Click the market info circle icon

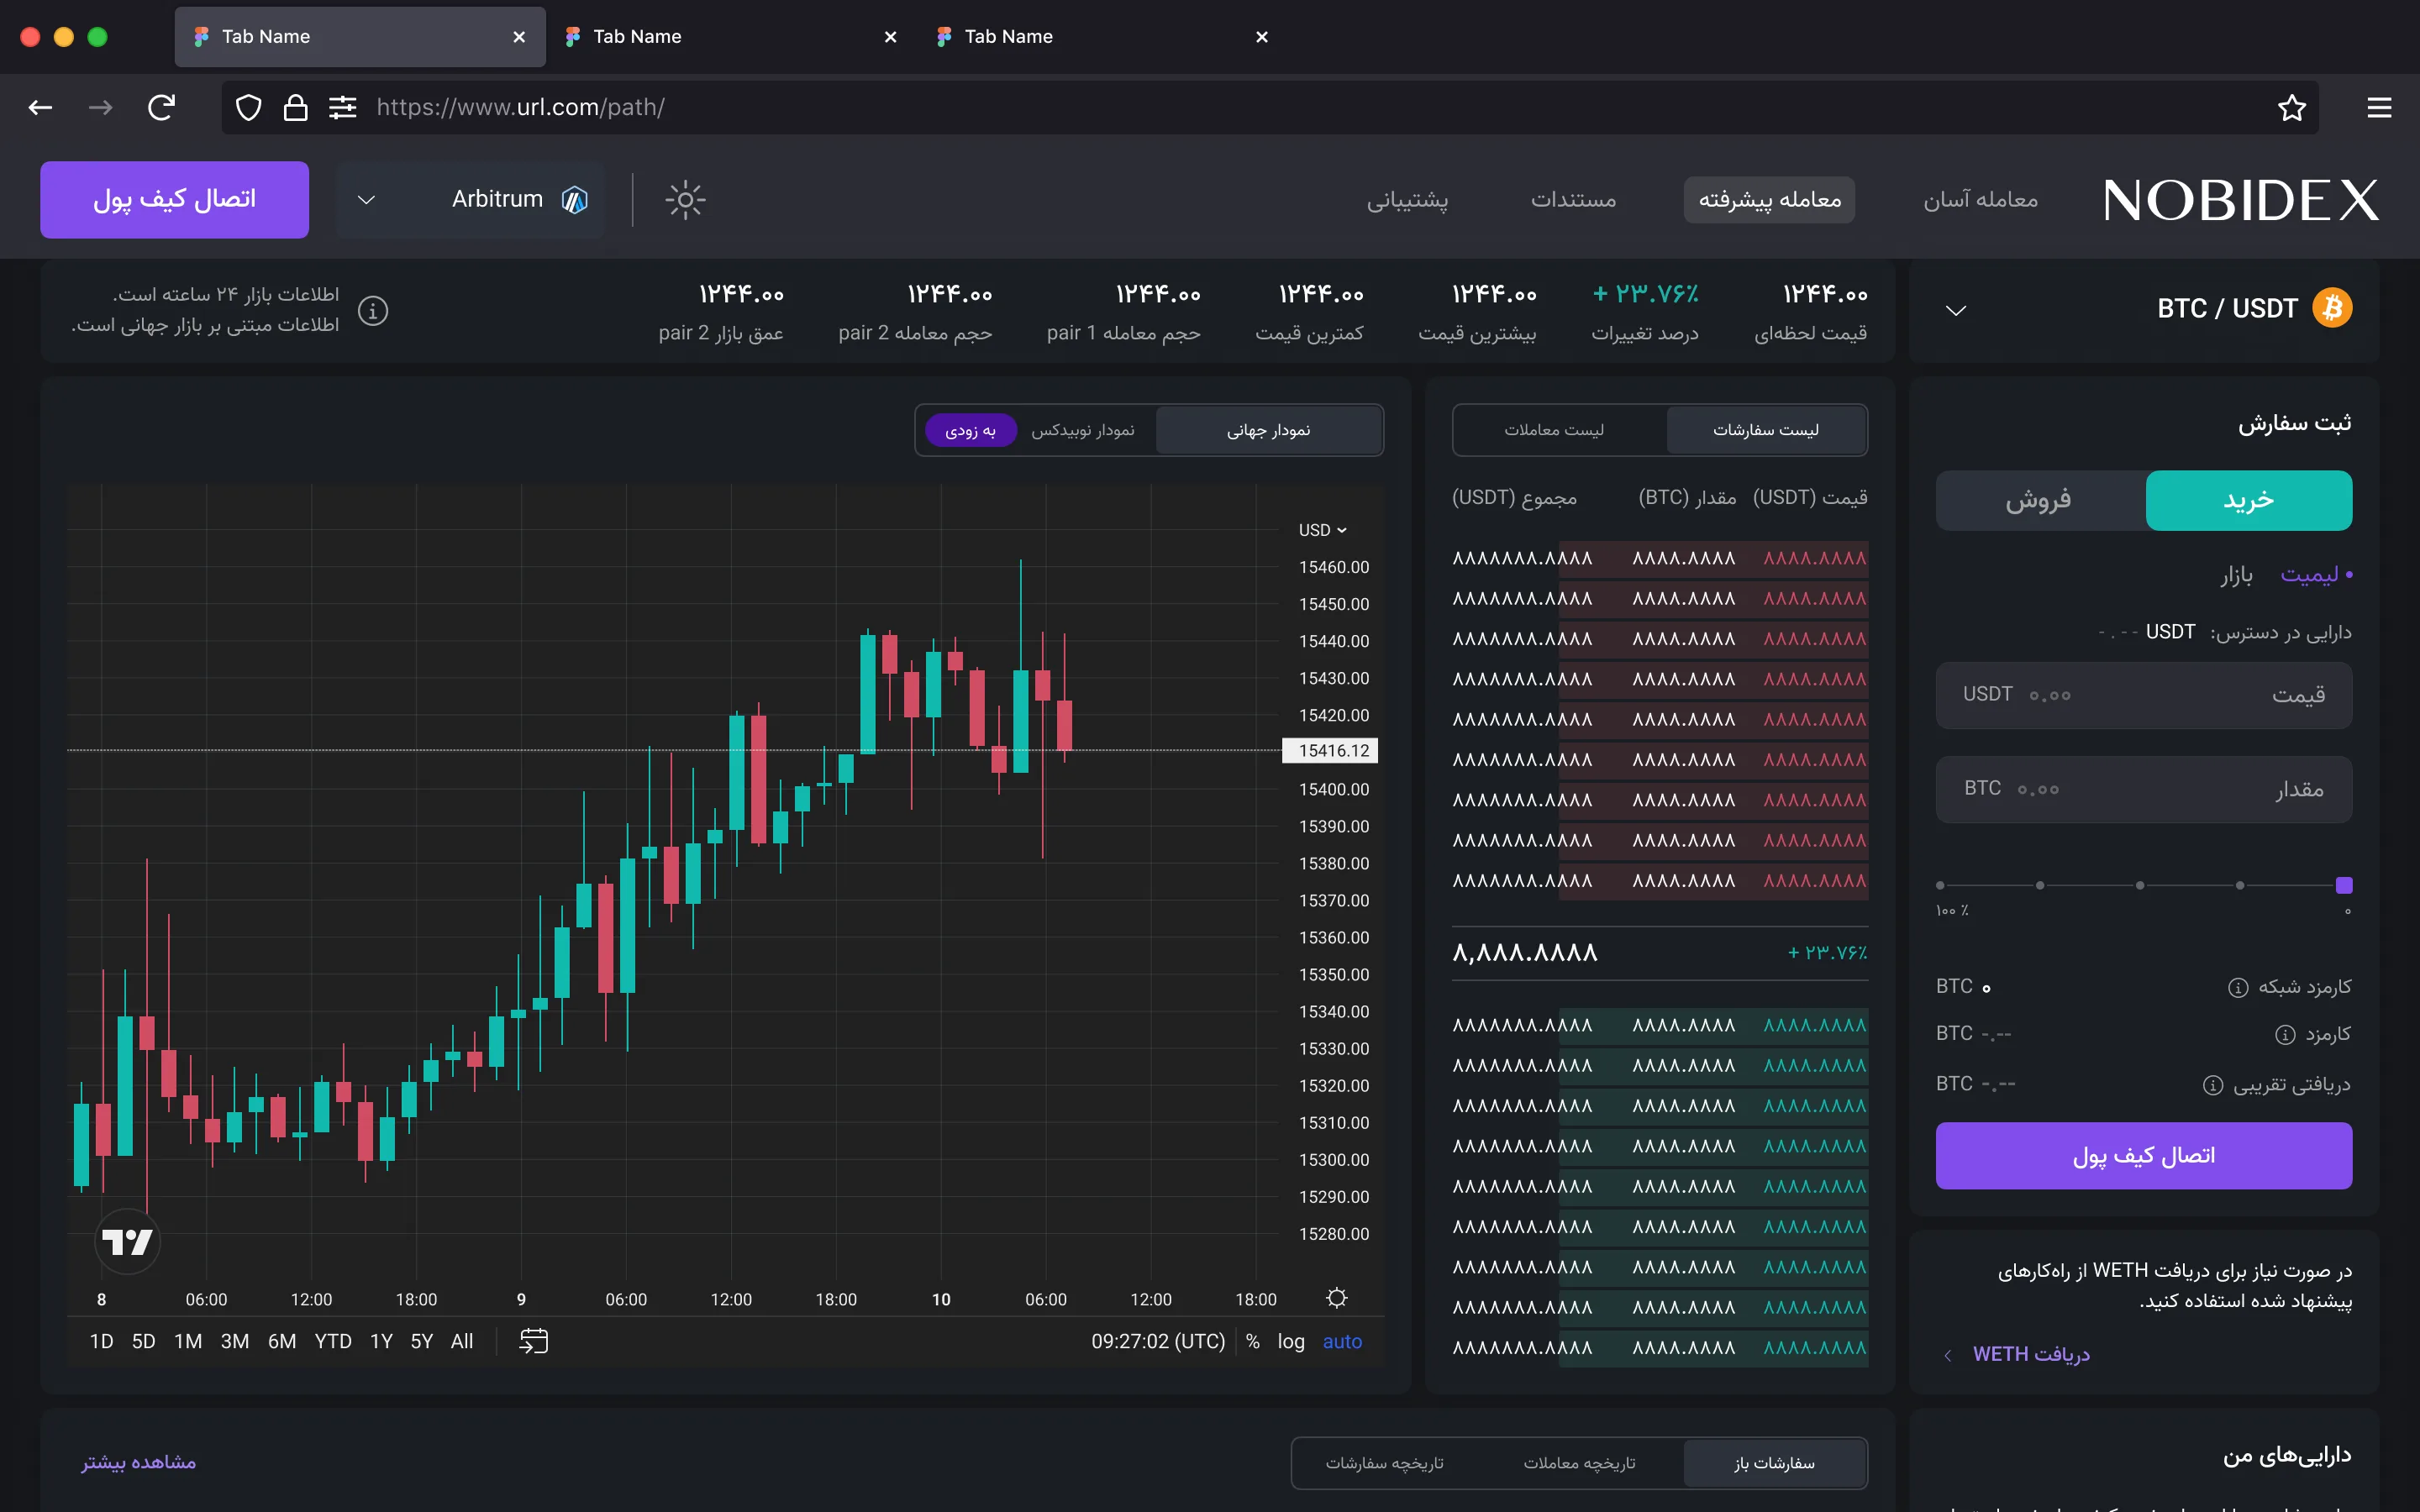pyautogui.click(x=373, y=311)
